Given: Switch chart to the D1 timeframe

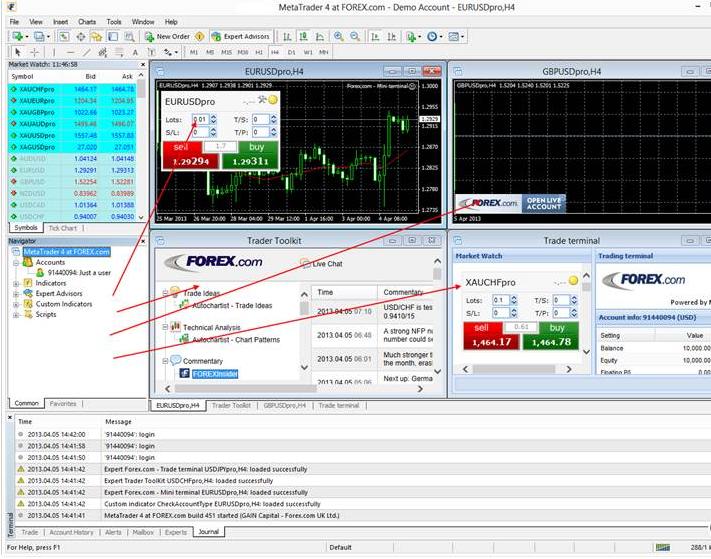Looking at the screenshot, I should (291, 52).
